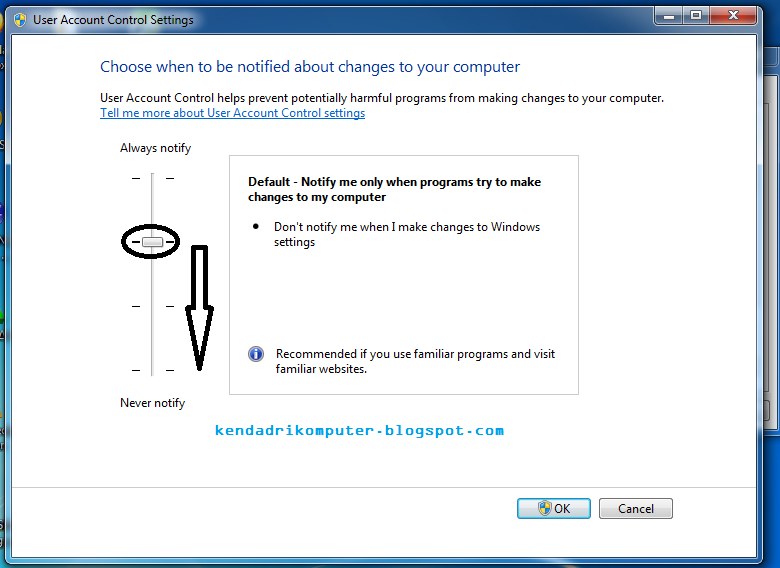Image resolution: width=780 pixels, height=568 pixels.
Task: Click the Choose when to be notified heading
Action: [x=310, y=67]
